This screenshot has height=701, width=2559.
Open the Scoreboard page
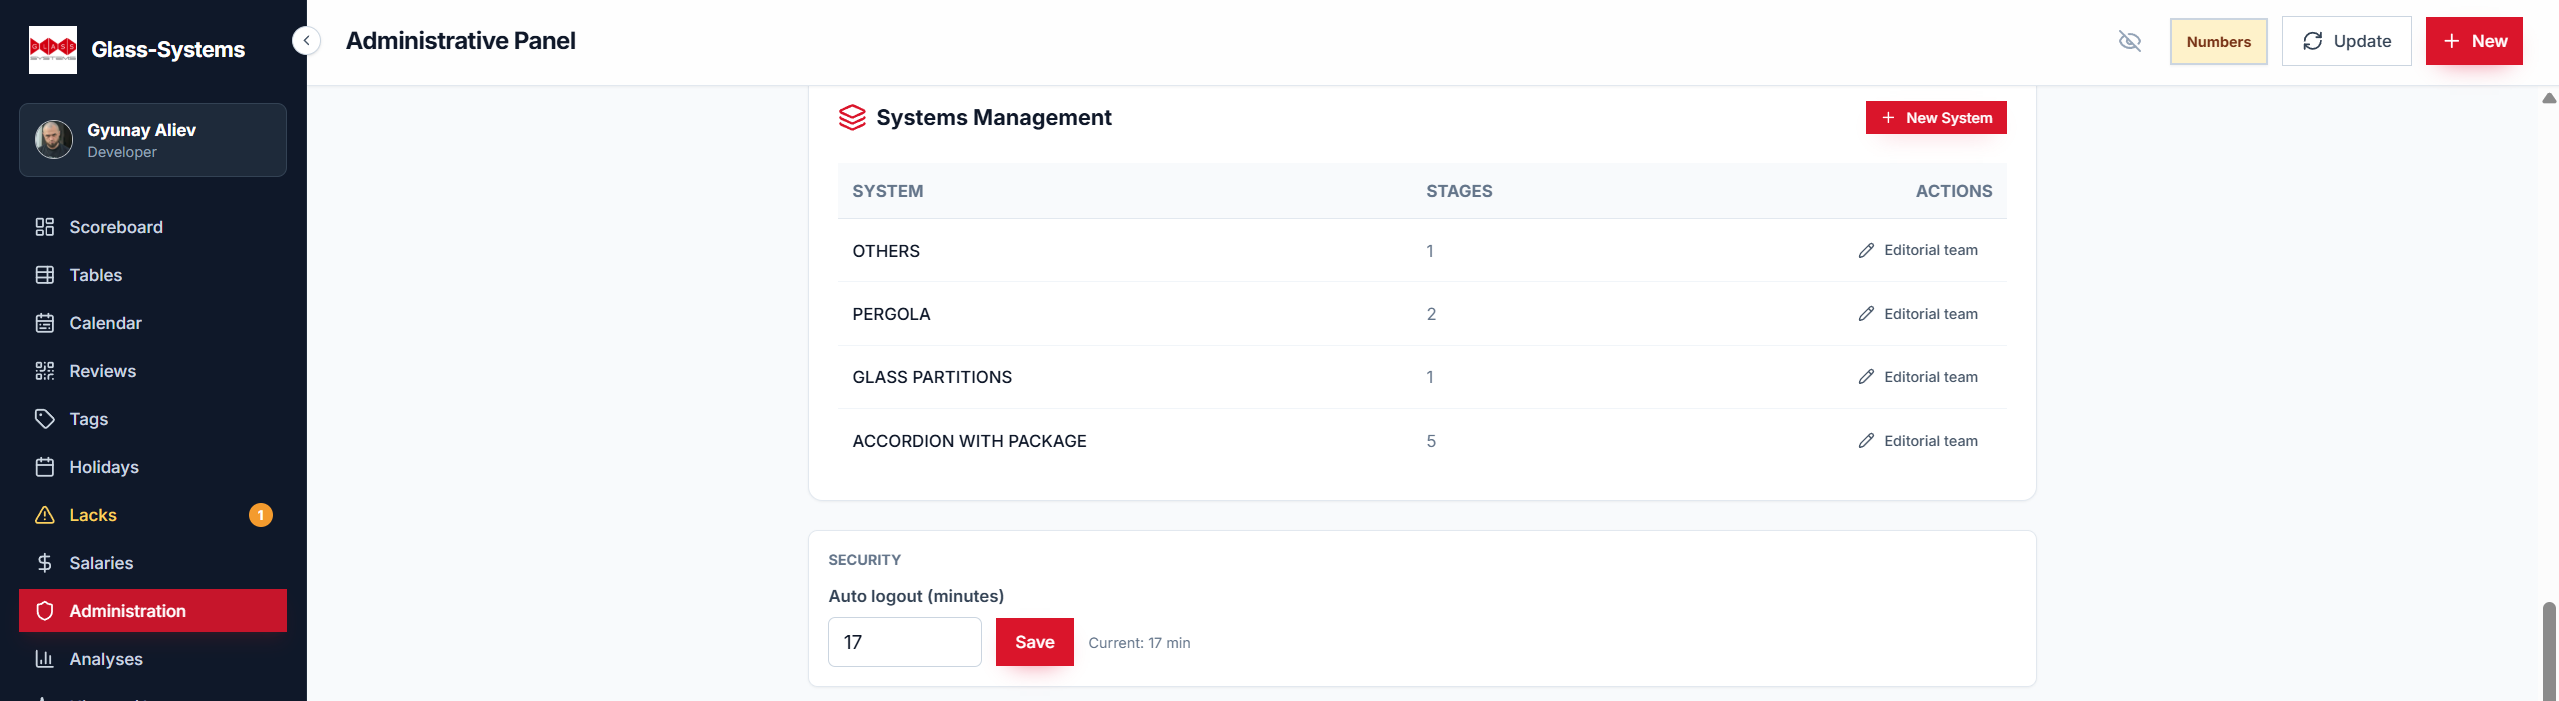153,227
